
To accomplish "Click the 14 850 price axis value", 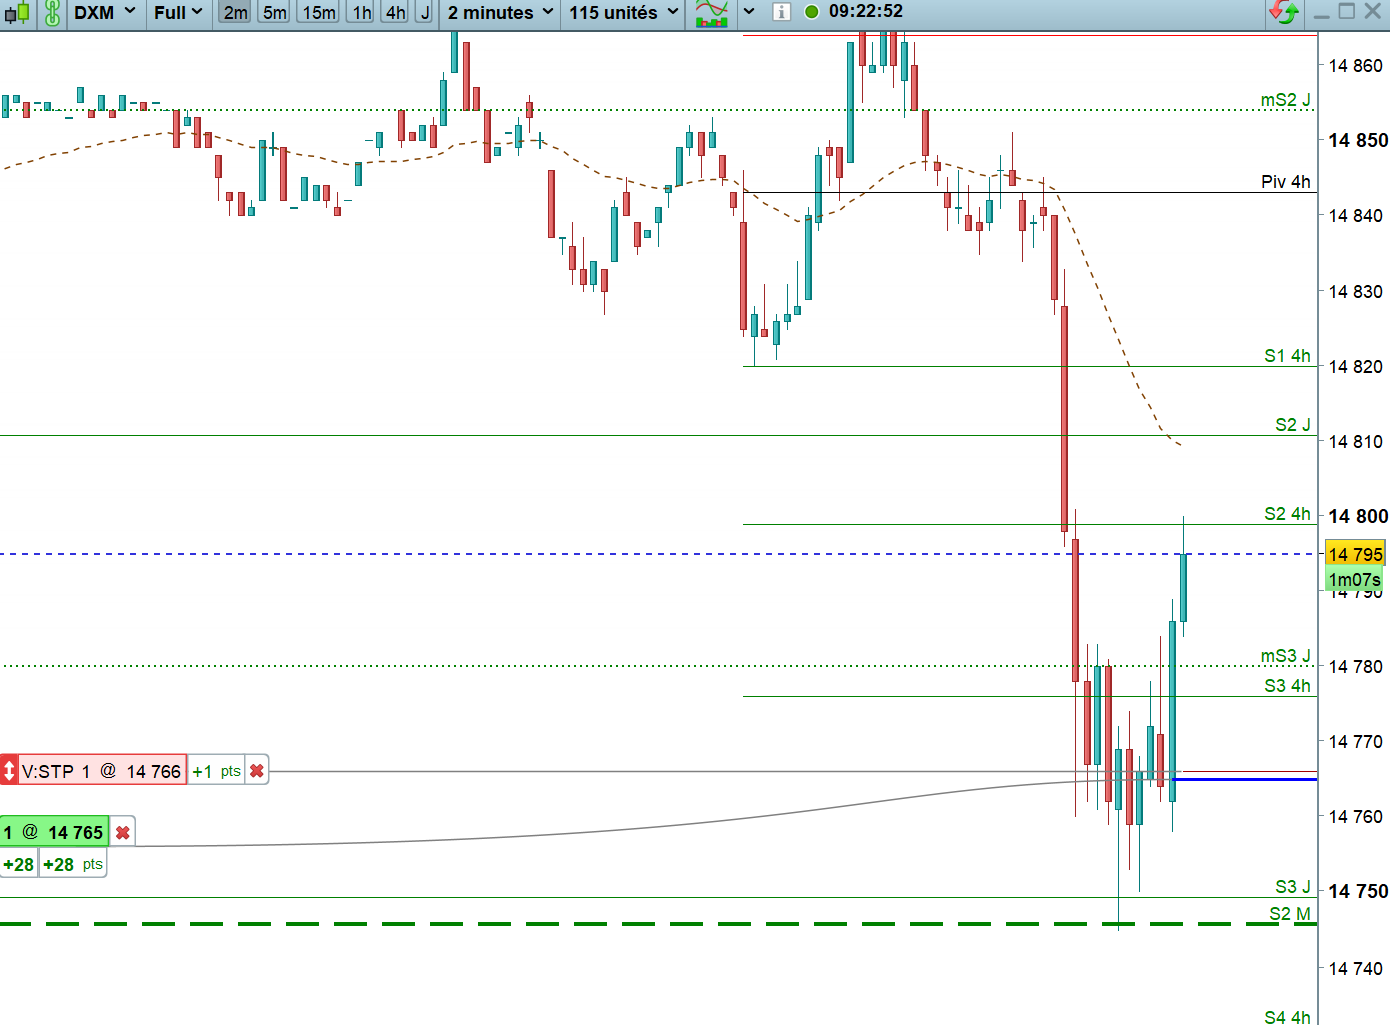I will 1358,140.
